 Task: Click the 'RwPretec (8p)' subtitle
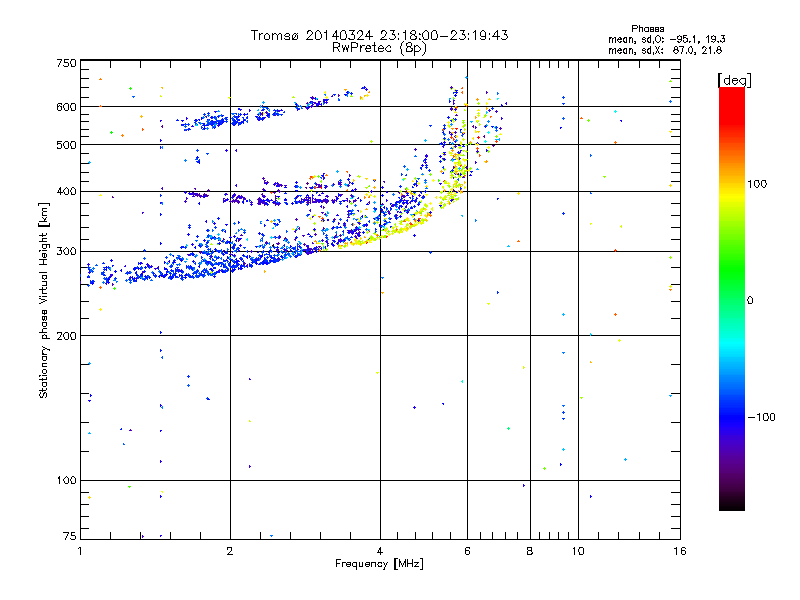tap(379, 48)
